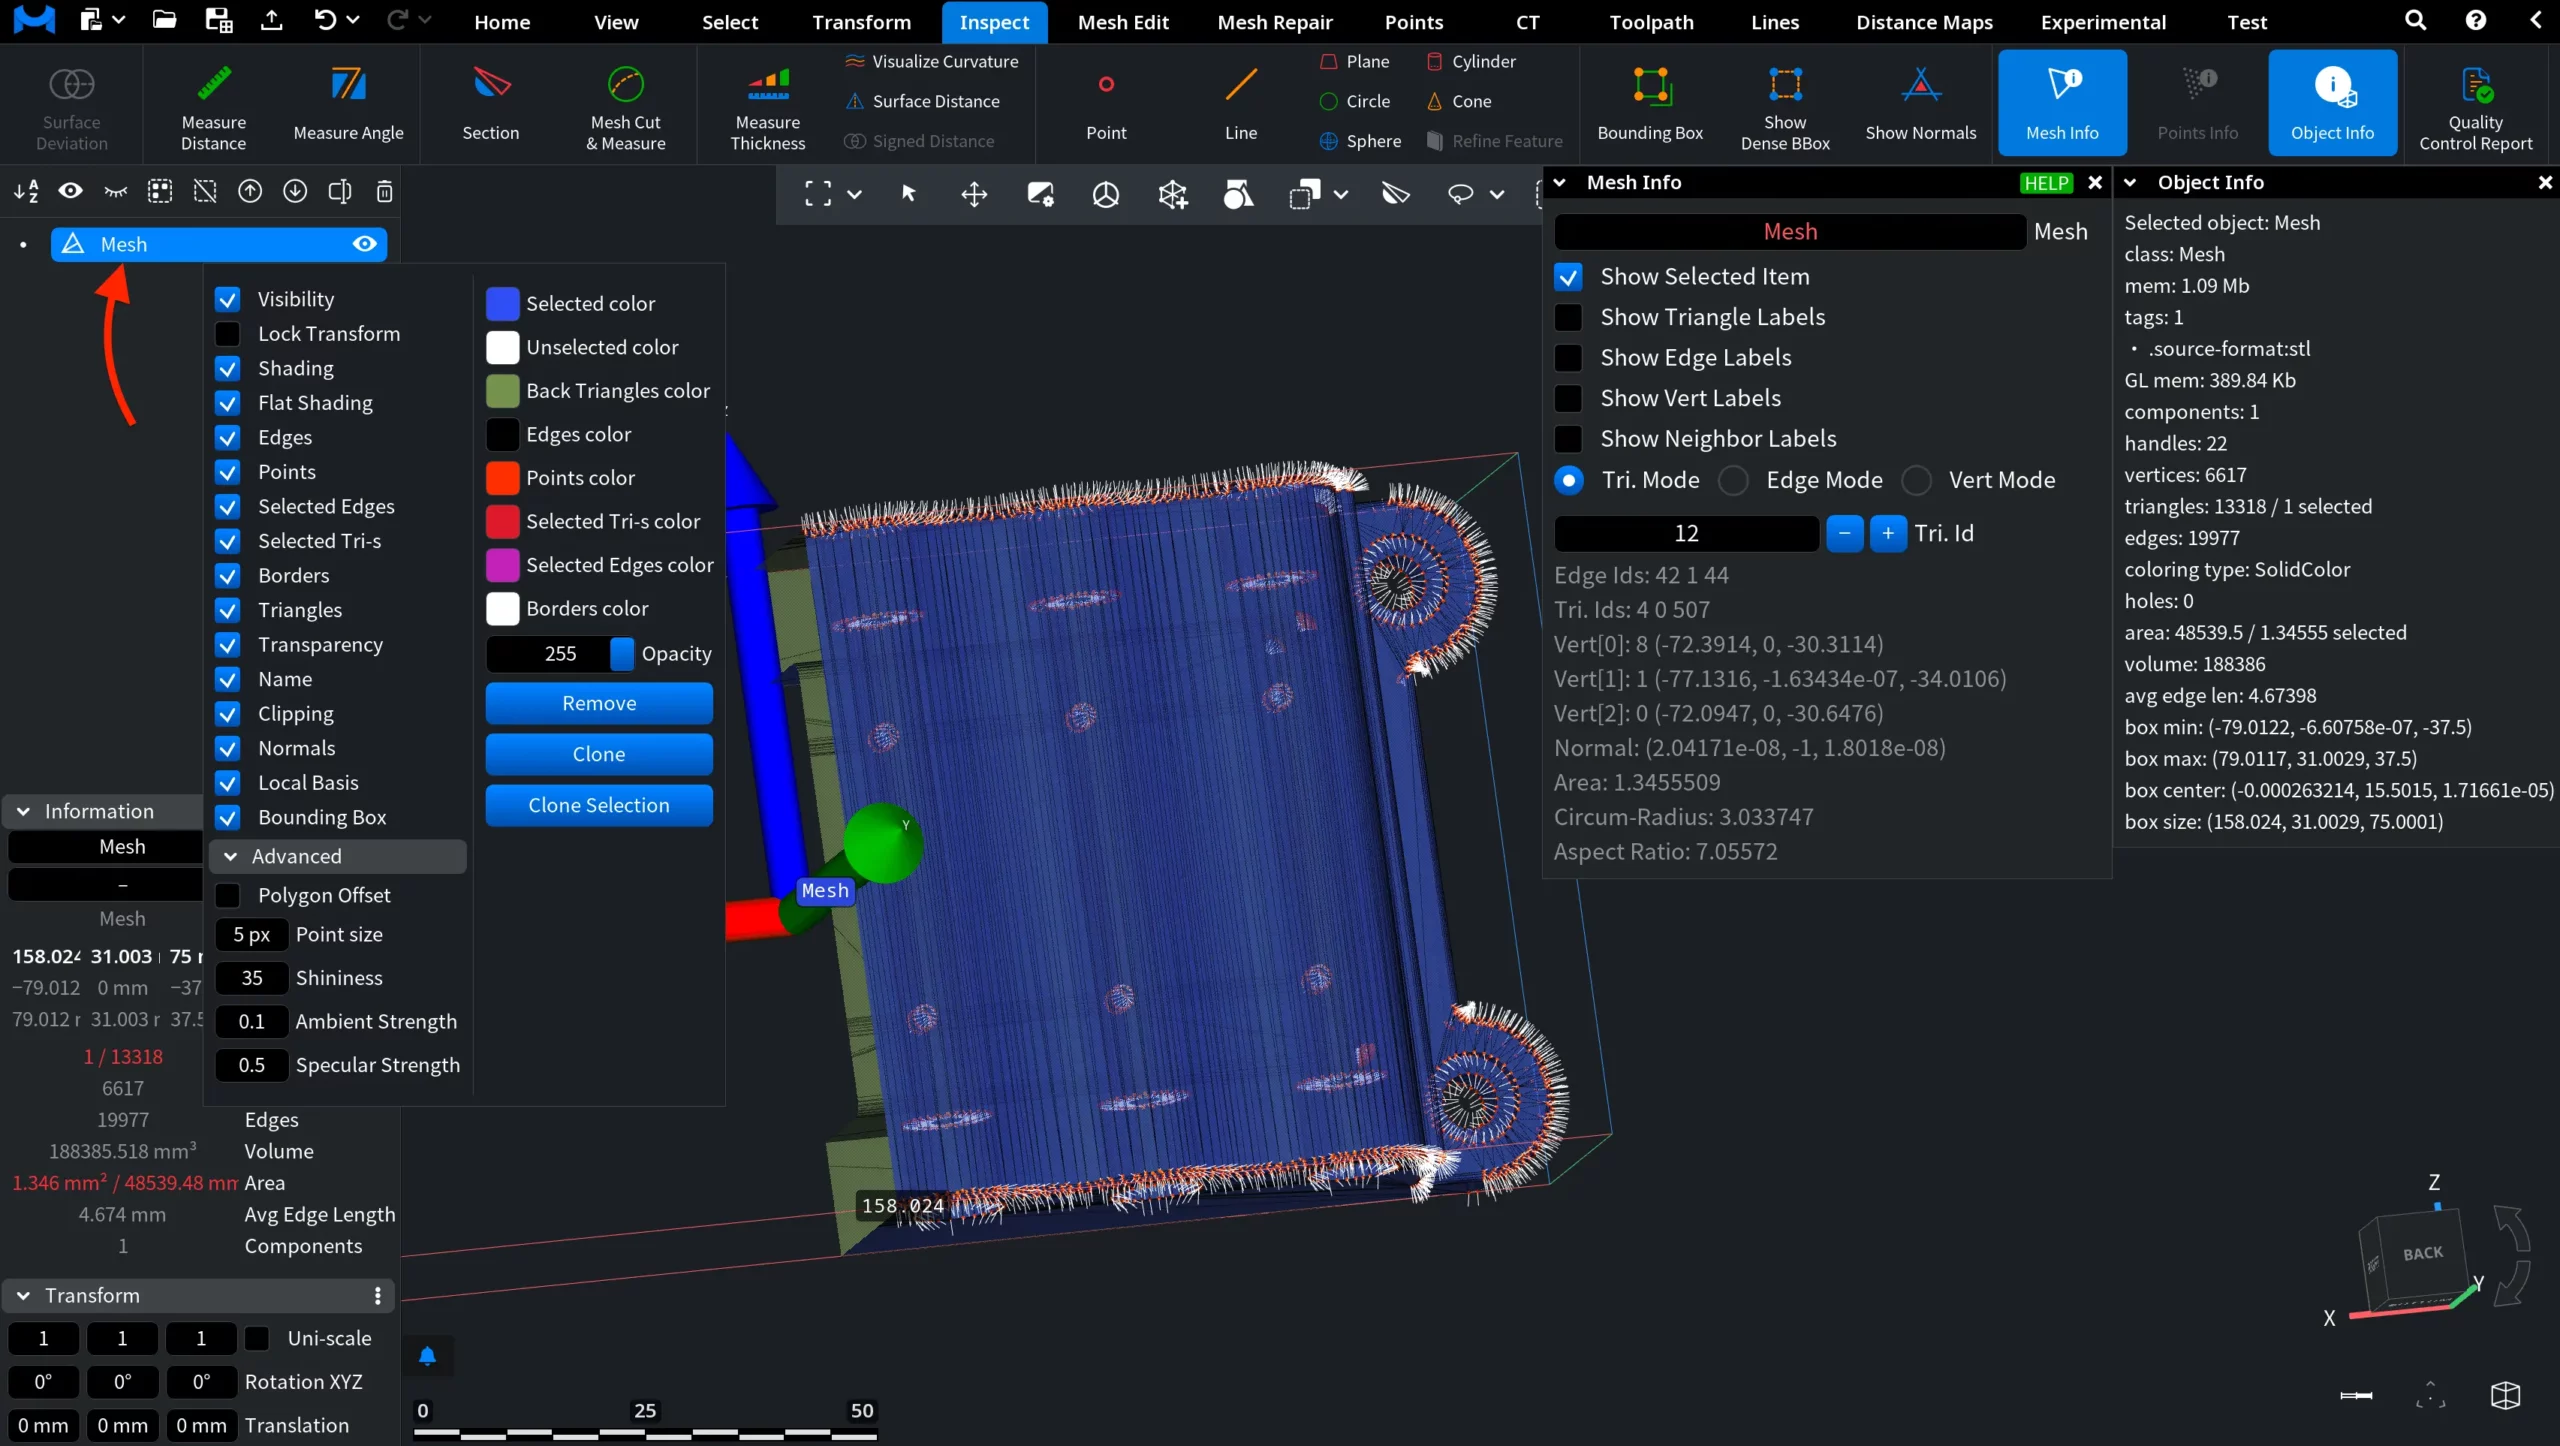The width and height of the screenshot is (2560, 1446).
Task: Click the search magnifier icon
Action: (x=2415, y=20)
